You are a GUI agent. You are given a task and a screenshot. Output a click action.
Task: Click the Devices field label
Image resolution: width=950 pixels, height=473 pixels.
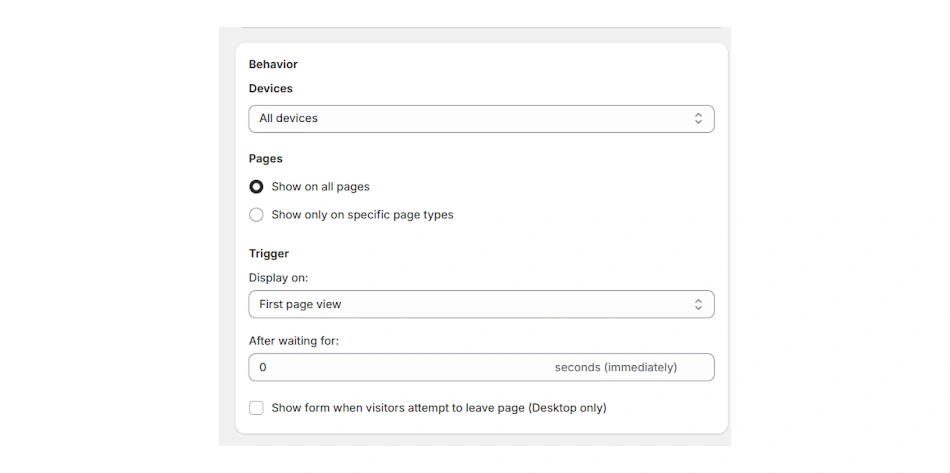pos(270,88)
